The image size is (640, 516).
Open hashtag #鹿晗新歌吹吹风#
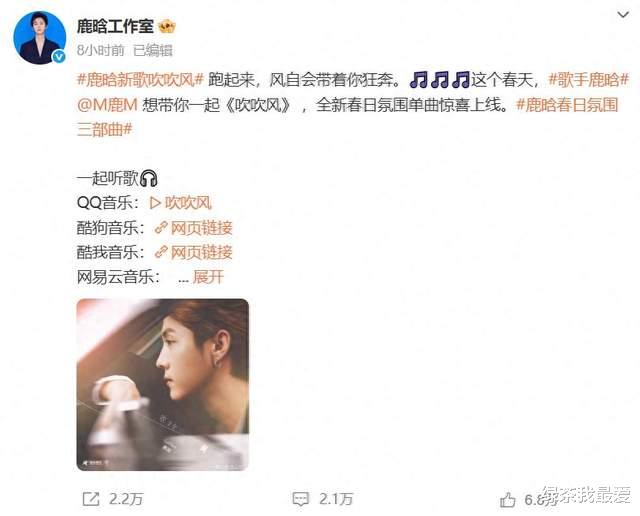[x=140, y=80]
